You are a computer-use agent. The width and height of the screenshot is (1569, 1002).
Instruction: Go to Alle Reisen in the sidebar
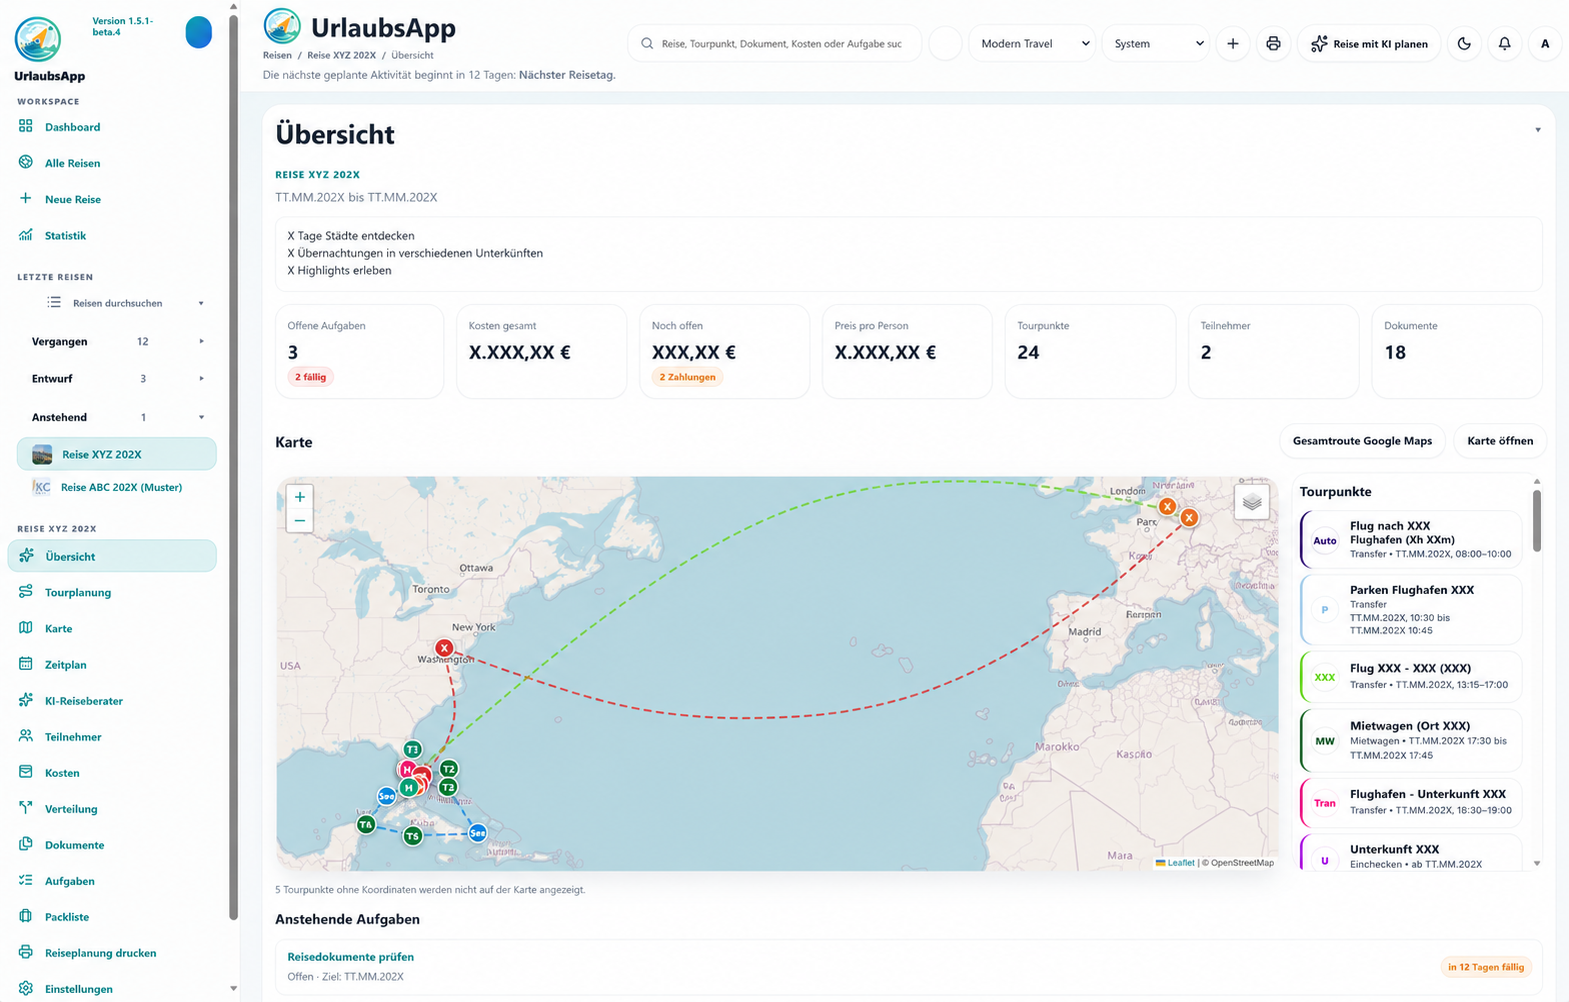(x=112, y=163)
